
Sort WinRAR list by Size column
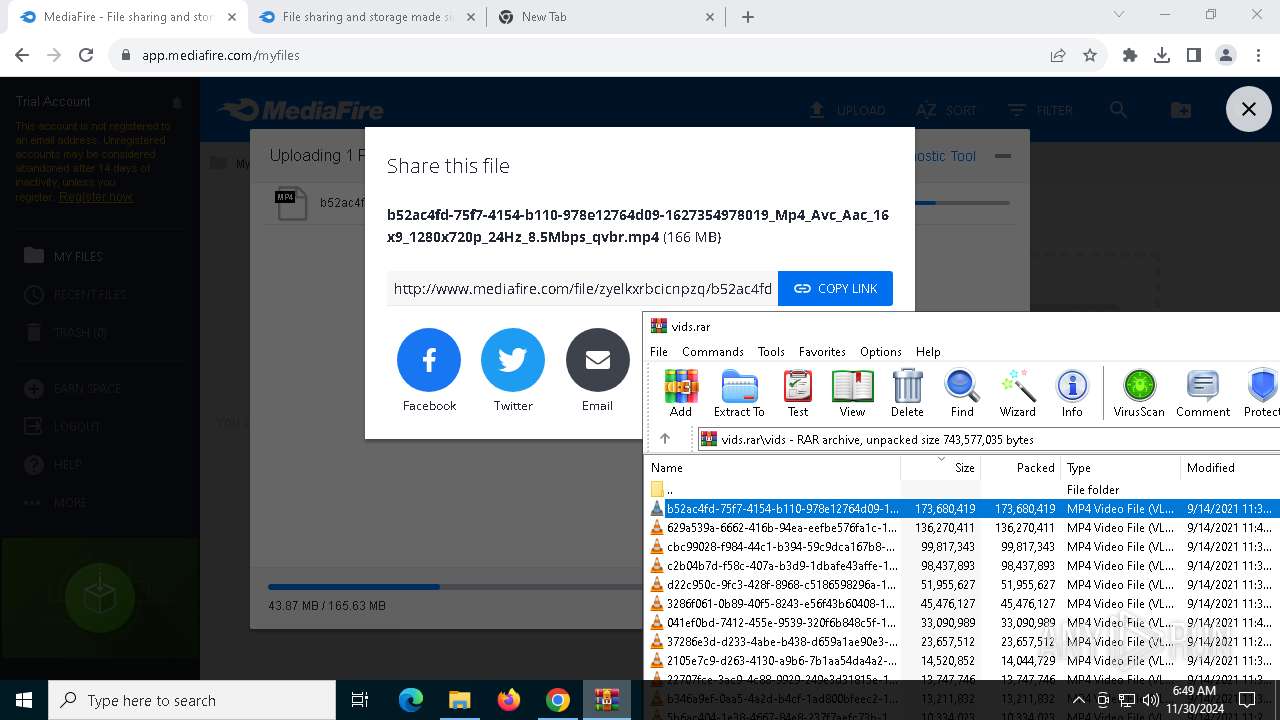(941, 467)
